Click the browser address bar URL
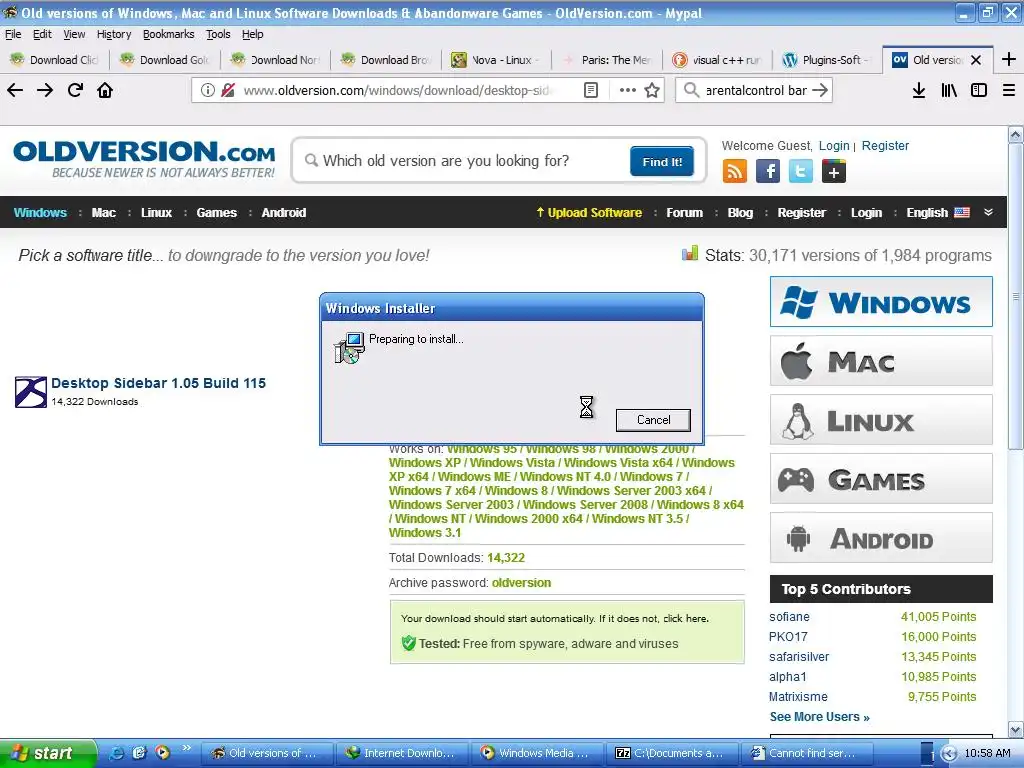The height and width of the screenshot is (768, 1024). 396,90
